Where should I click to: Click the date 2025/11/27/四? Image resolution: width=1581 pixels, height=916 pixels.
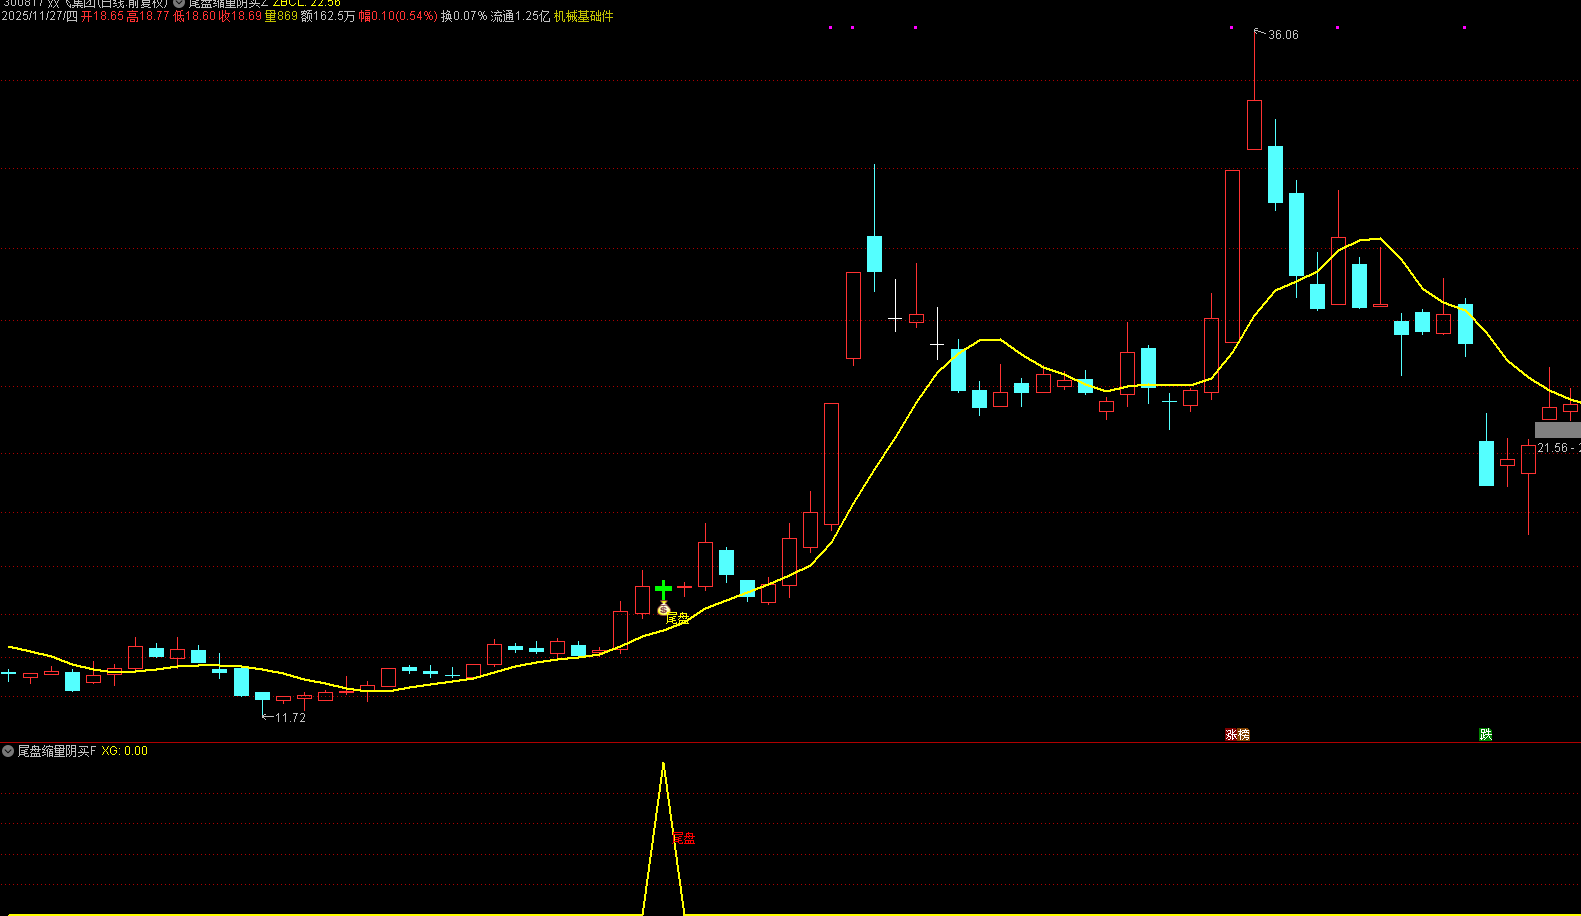39,17
